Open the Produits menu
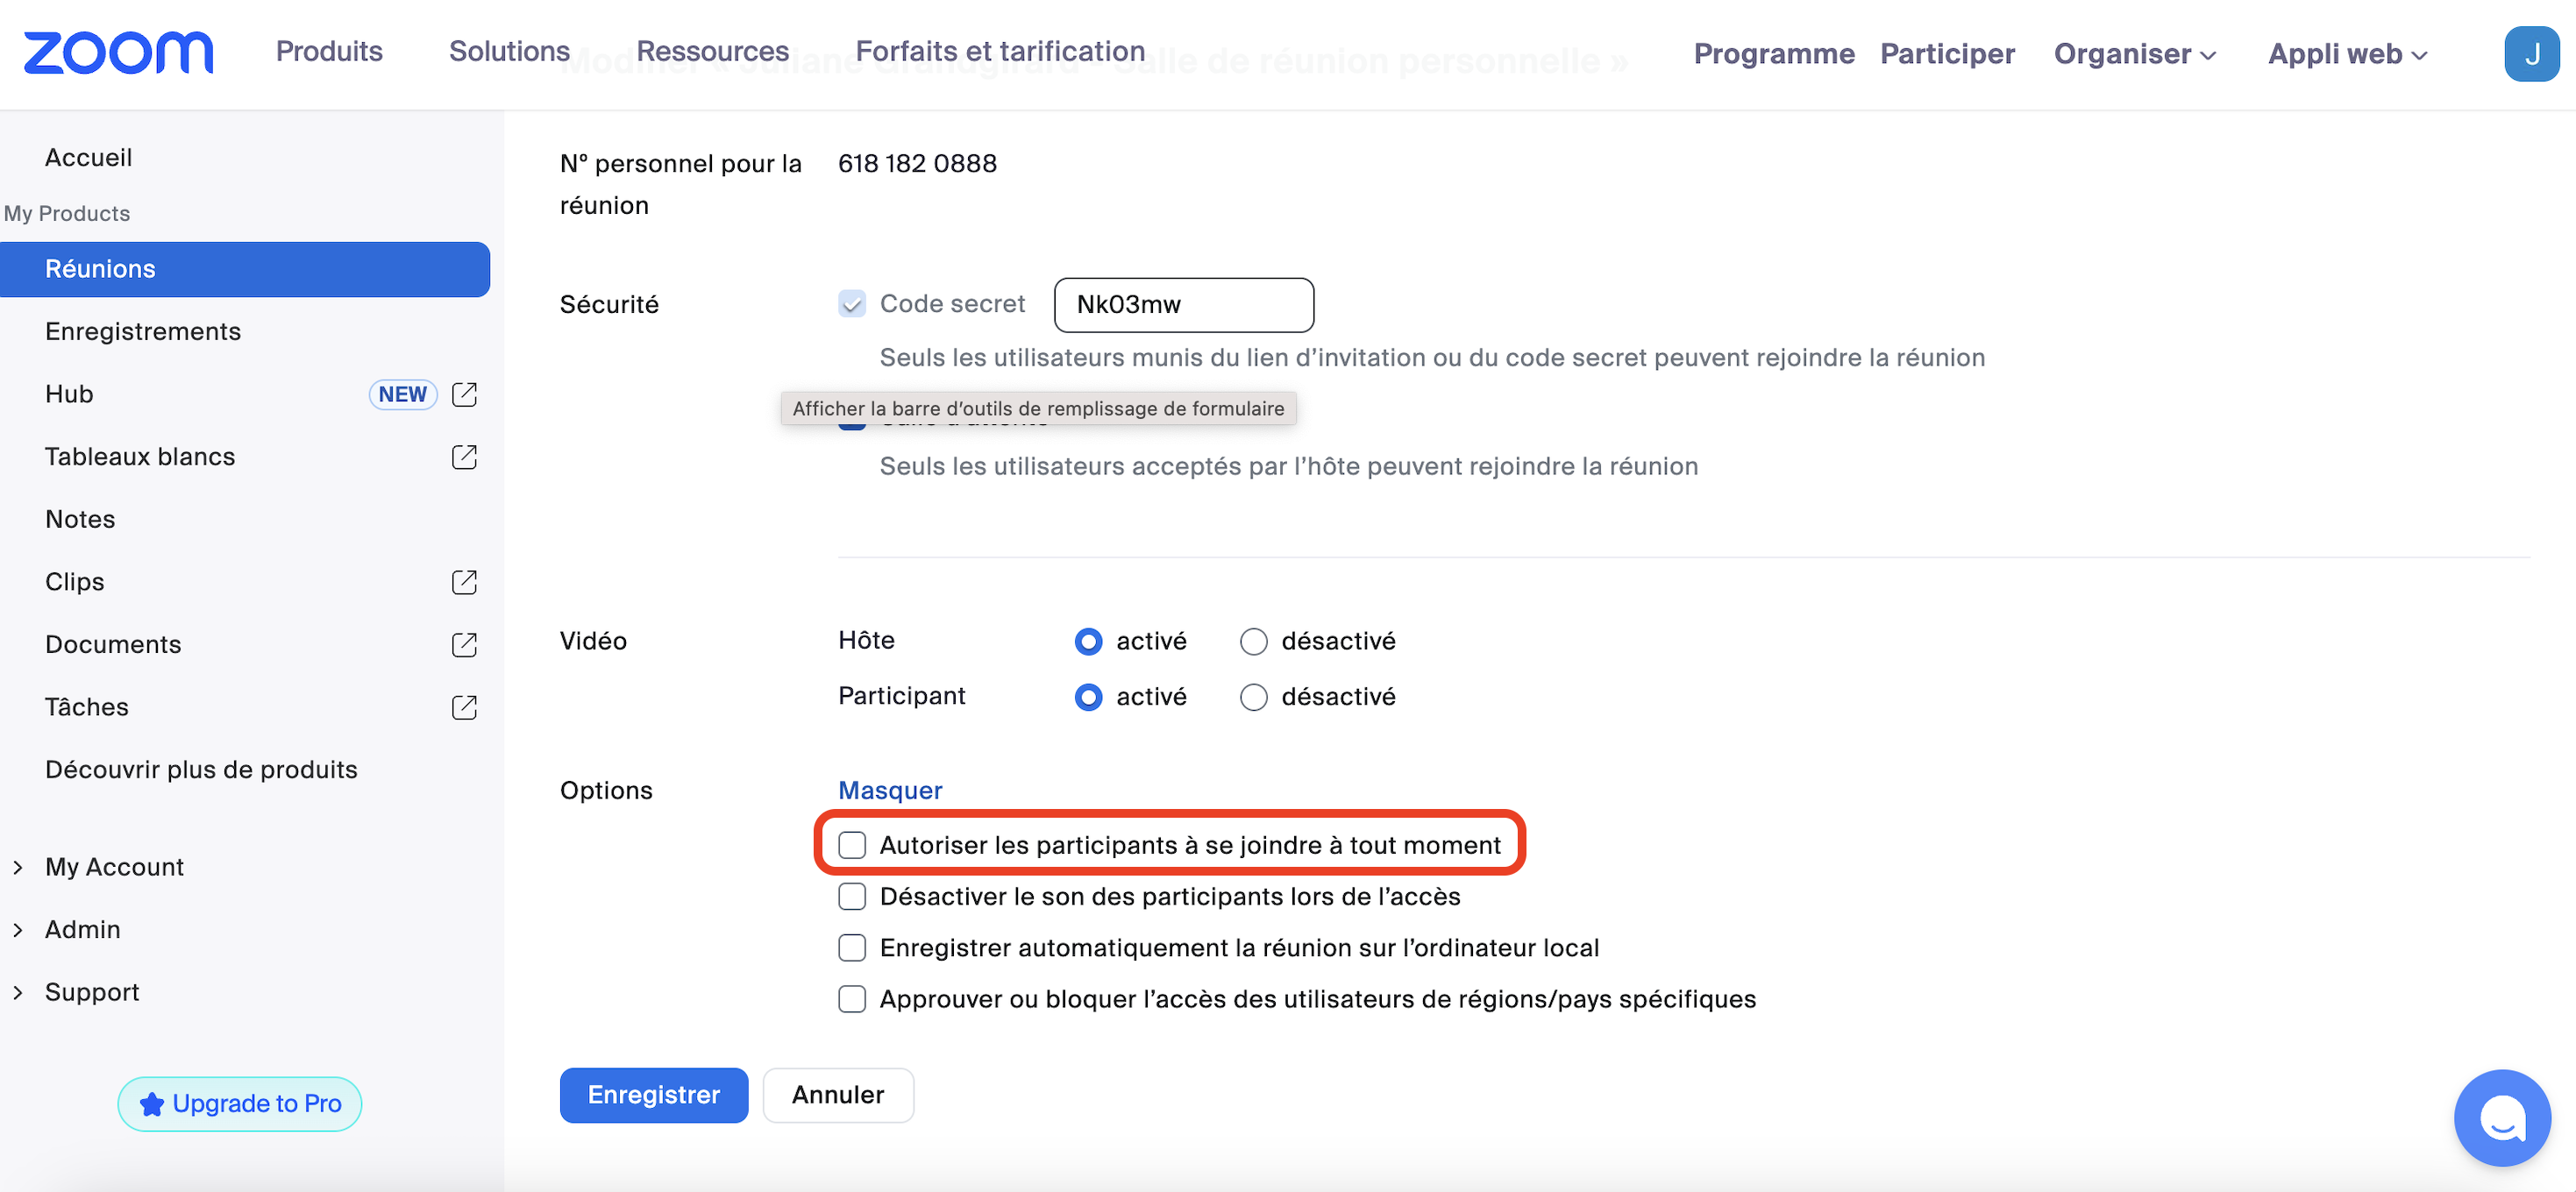 (329, 51)
